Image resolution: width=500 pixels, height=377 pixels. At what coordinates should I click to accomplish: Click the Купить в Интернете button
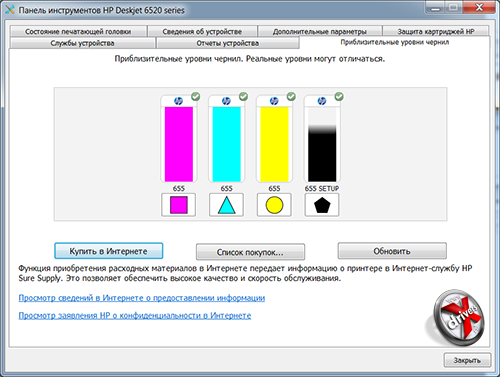point(109,251)
